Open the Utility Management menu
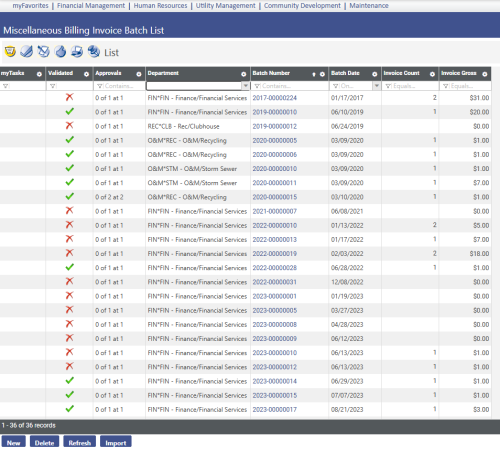This screenshot has width=500, height=449. [226, 6]
